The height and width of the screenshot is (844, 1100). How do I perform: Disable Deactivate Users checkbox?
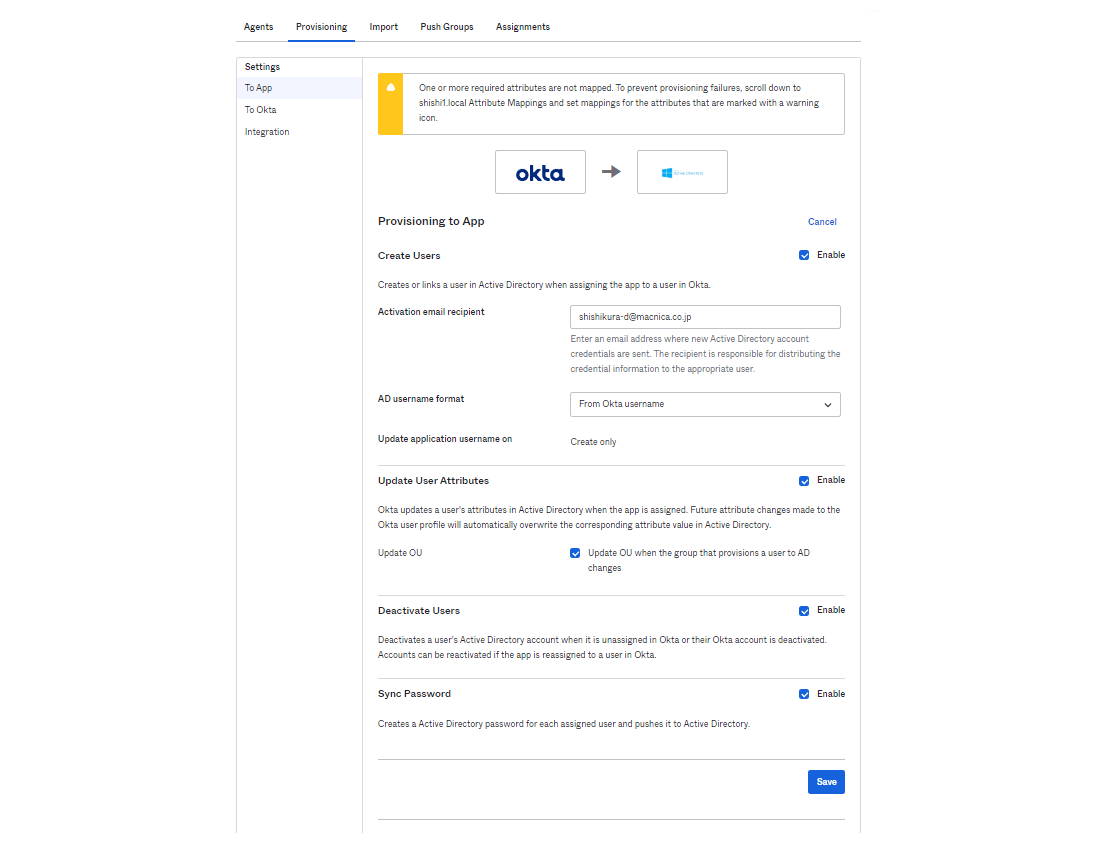pos(804,611)
